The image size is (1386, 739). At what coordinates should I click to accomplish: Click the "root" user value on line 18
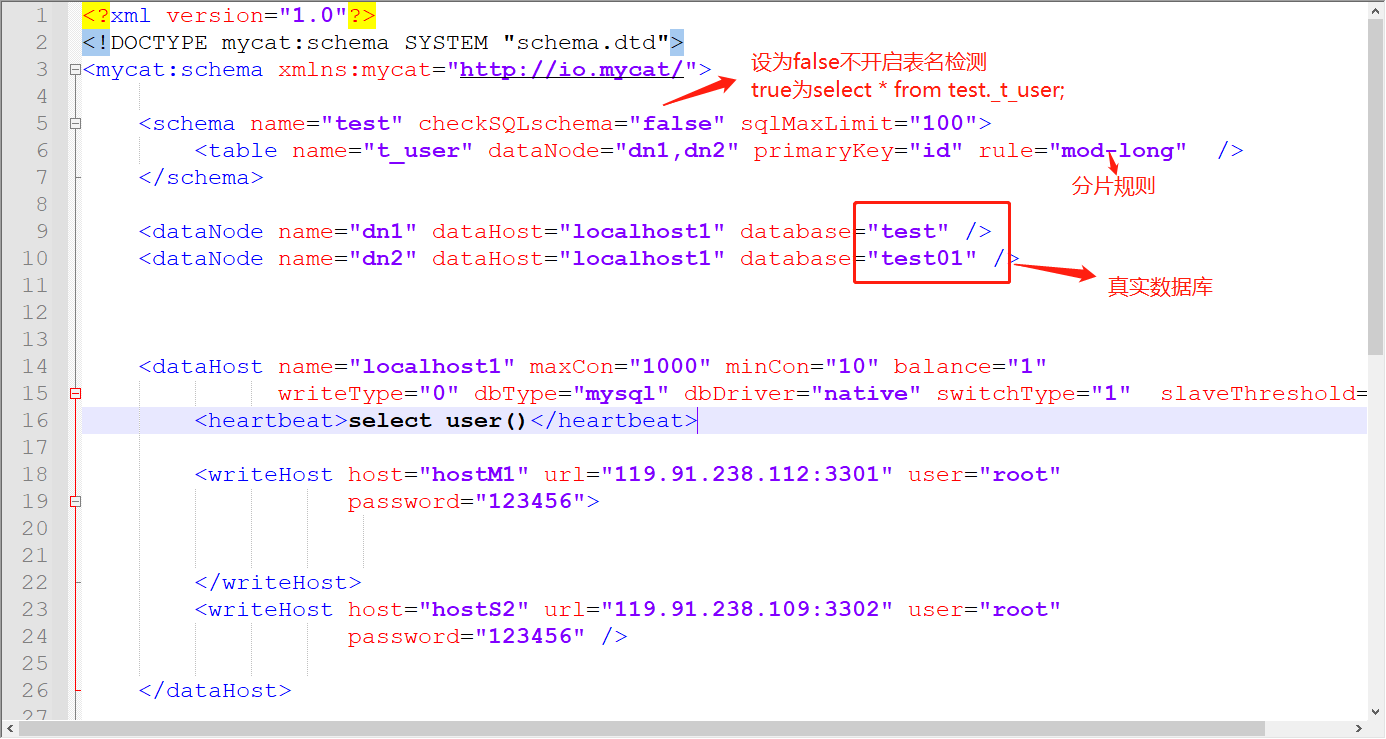[x=1019, y=475]
